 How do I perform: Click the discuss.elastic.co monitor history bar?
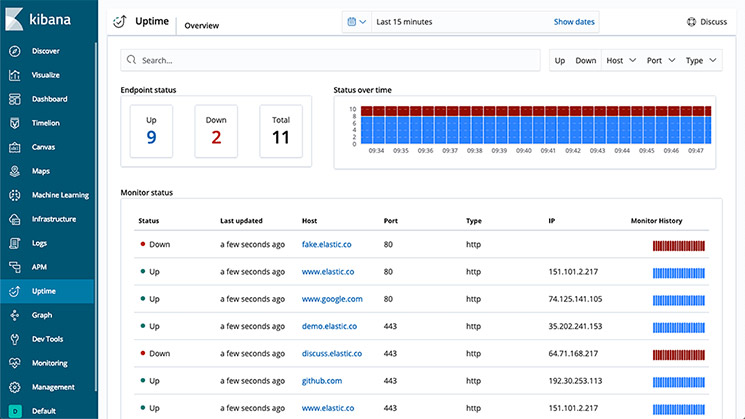pos(678,355)
